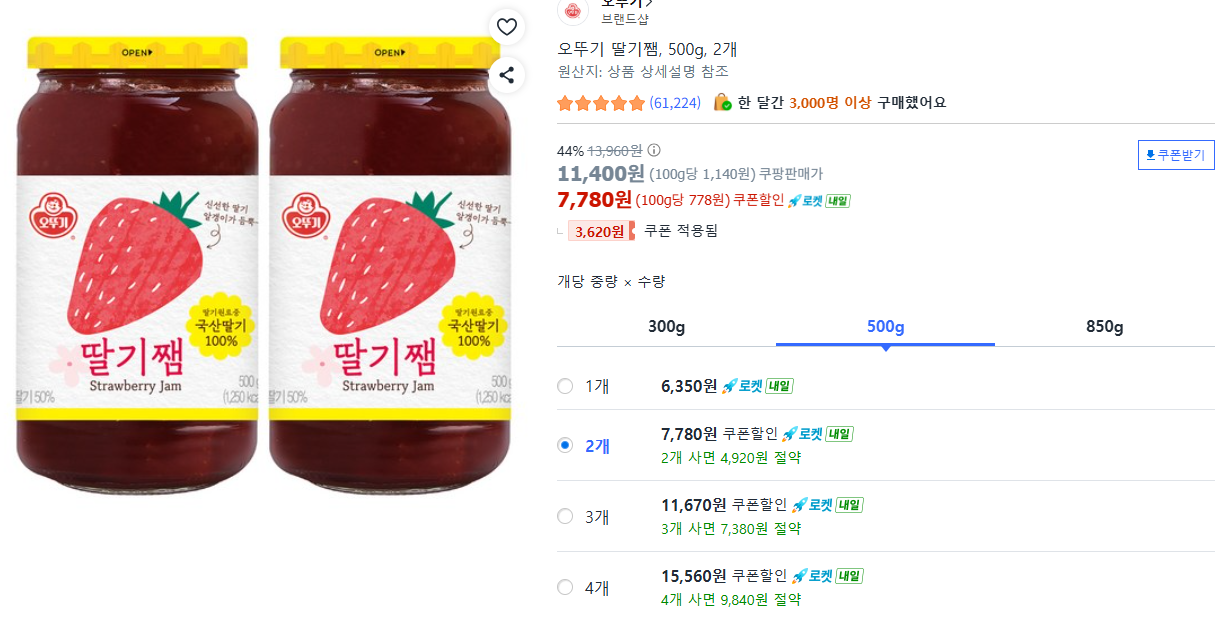
Task: Select the 4개 quantity radio option
Action: click(565, 587)
